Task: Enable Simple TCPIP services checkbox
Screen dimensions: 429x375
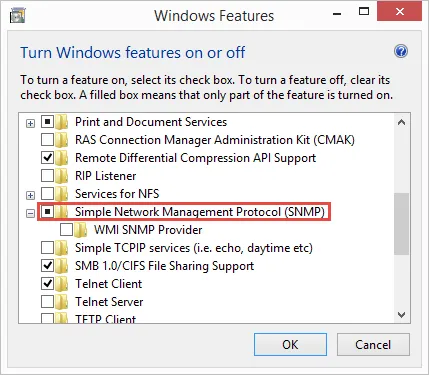Action: point(47,248)
